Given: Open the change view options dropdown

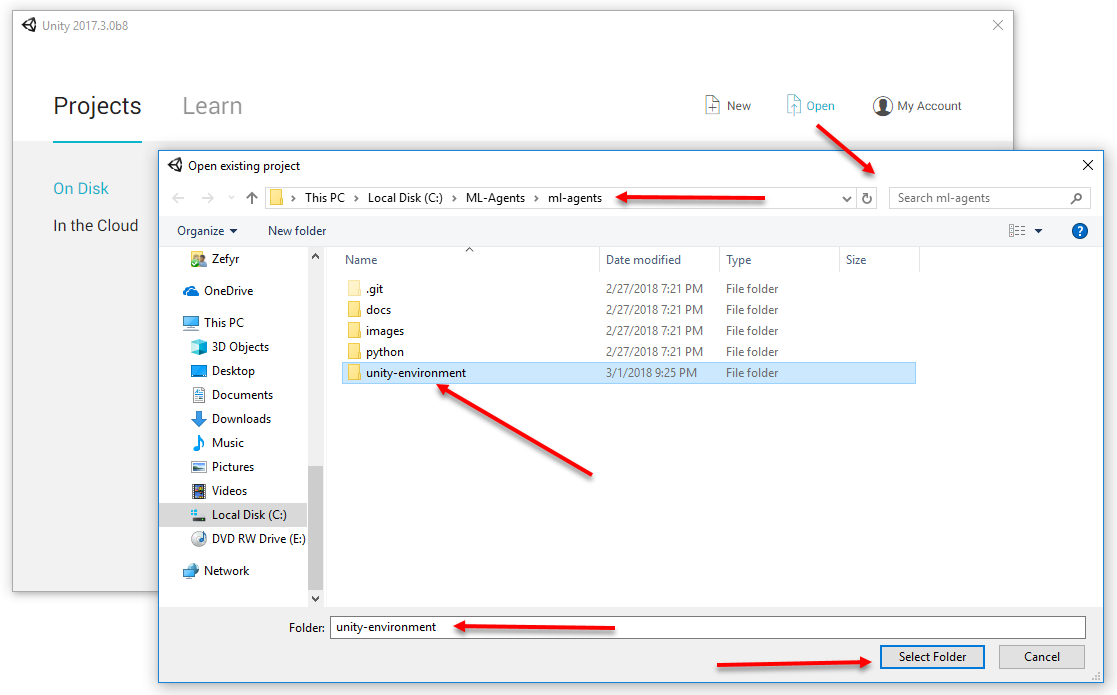Looking at the screenshot, I should pyautogui.click(x=1037, y=231).
